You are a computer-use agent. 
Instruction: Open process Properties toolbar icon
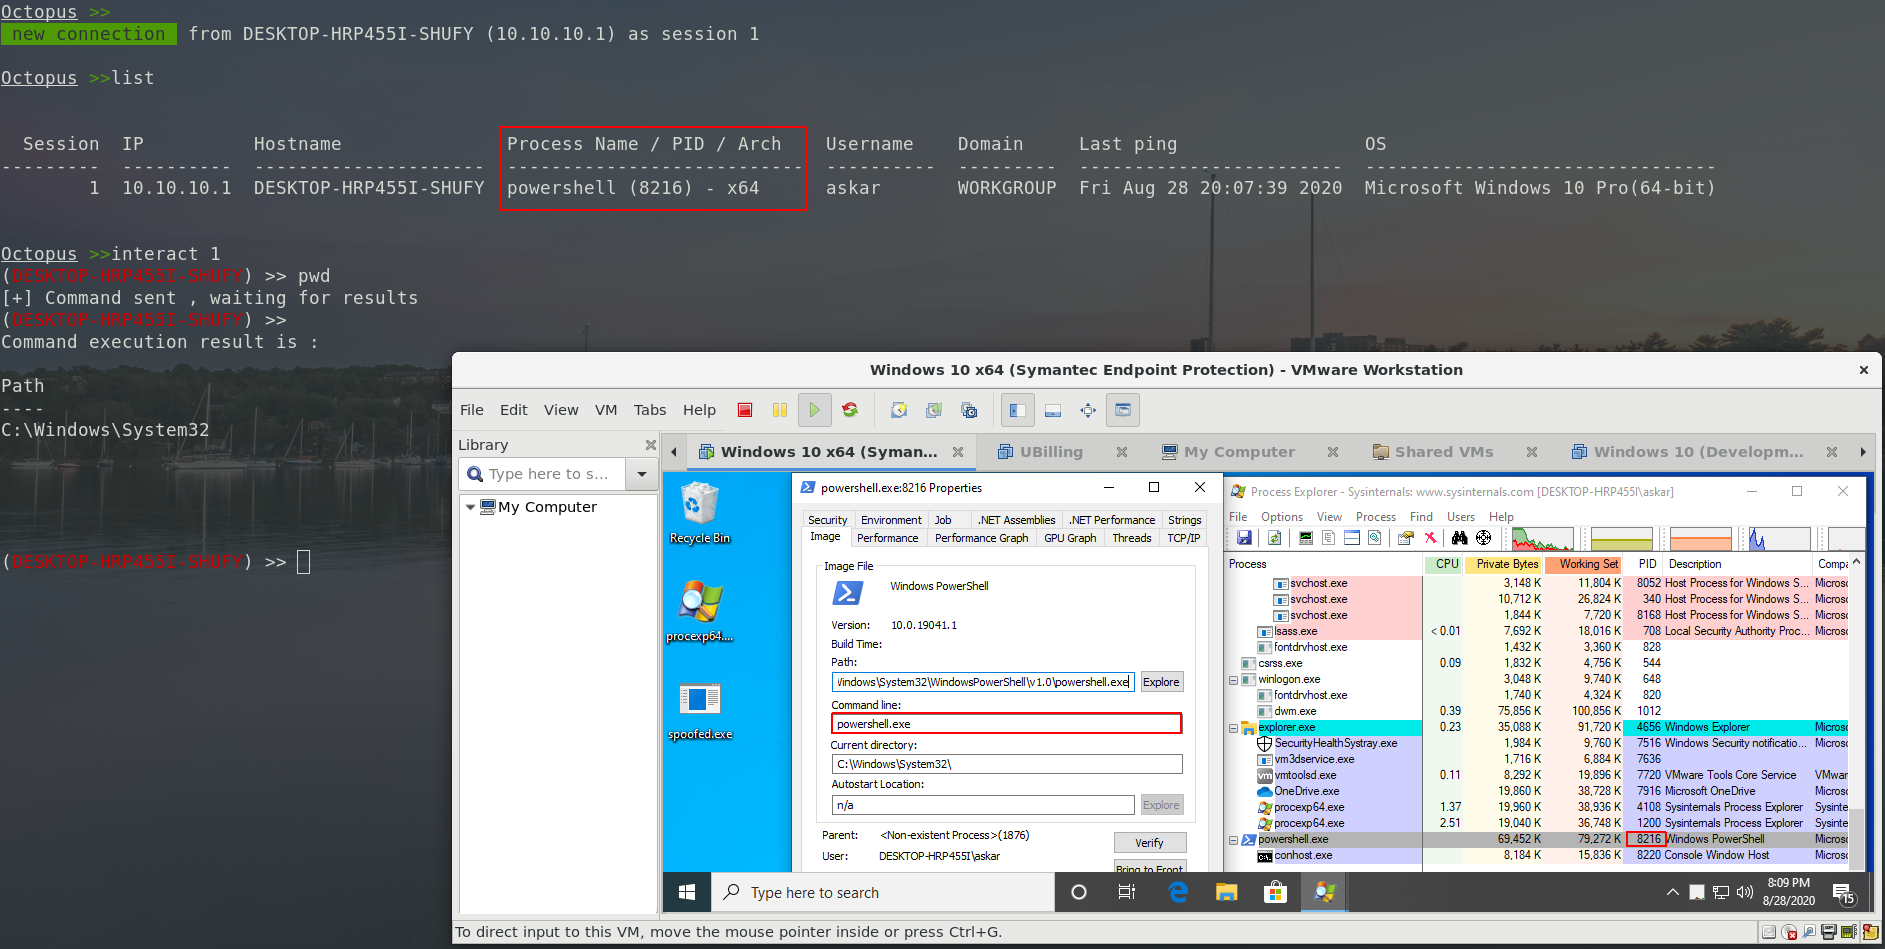tap(1406, 538)
